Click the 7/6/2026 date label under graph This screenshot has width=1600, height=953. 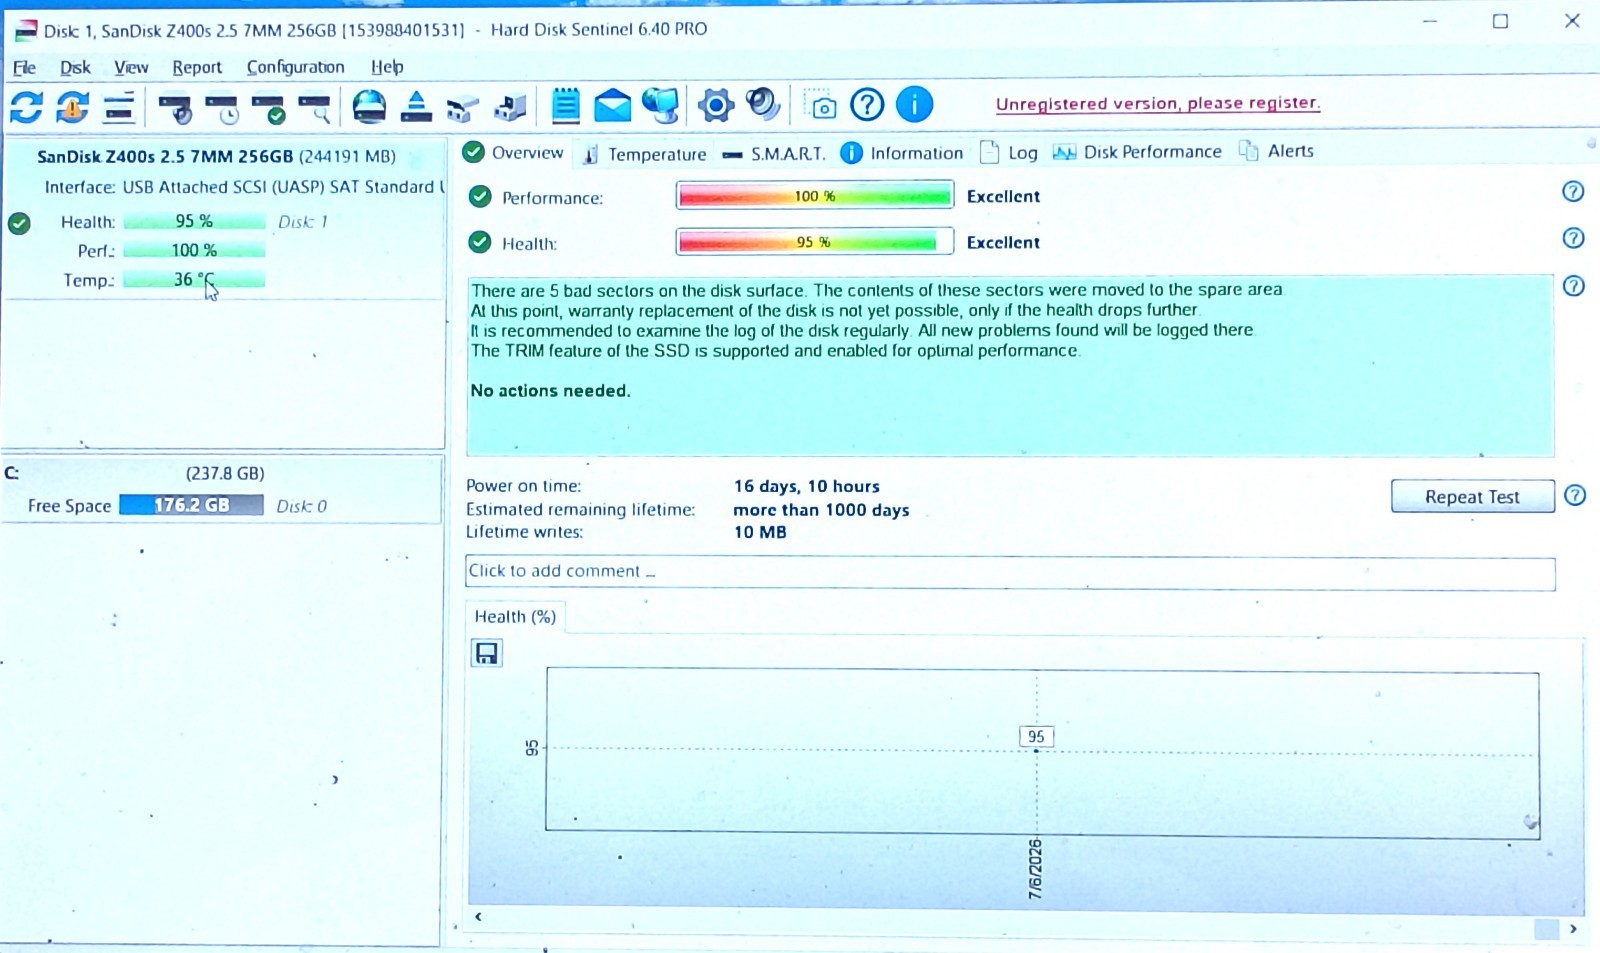coord(1035,869)
